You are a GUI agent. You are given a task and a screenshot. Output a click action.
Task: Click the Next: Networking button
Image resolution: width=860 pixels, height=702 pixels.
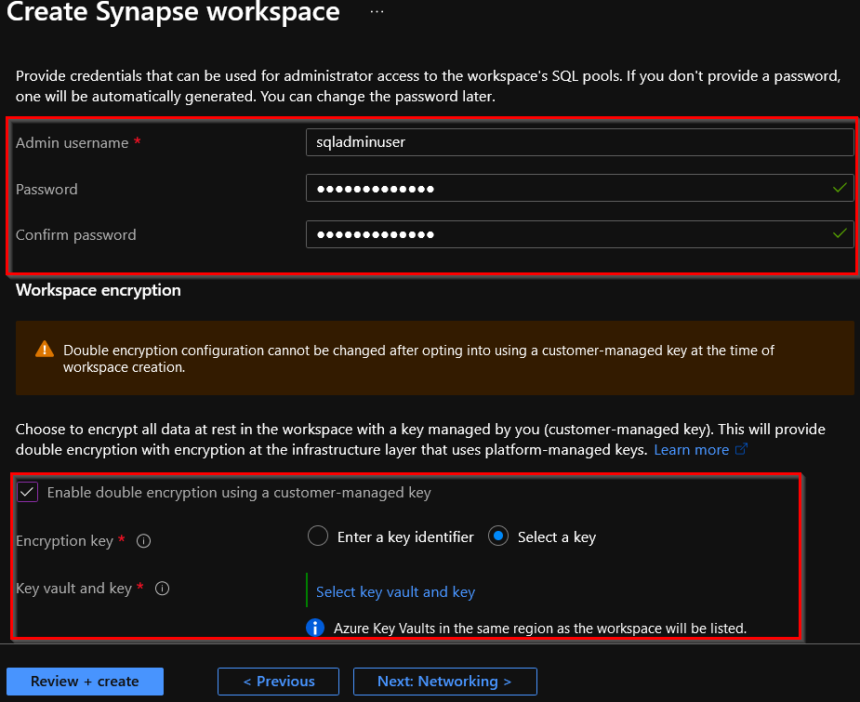click(444, 681)
